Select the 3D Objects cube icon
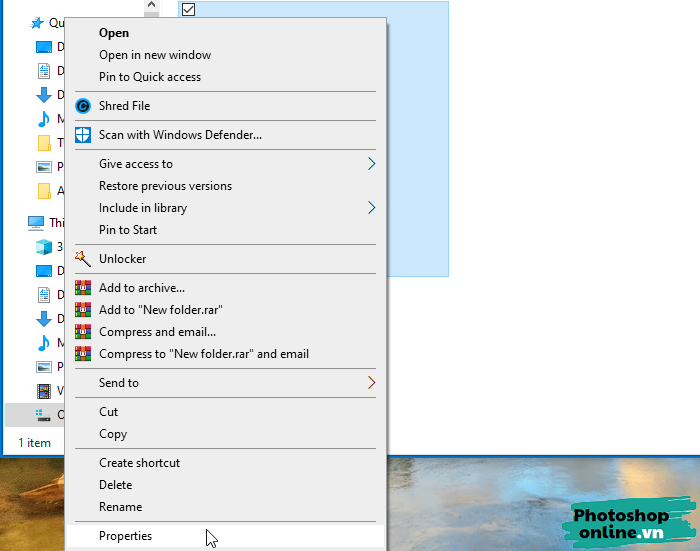700x551 pixels. pos(43,247)
